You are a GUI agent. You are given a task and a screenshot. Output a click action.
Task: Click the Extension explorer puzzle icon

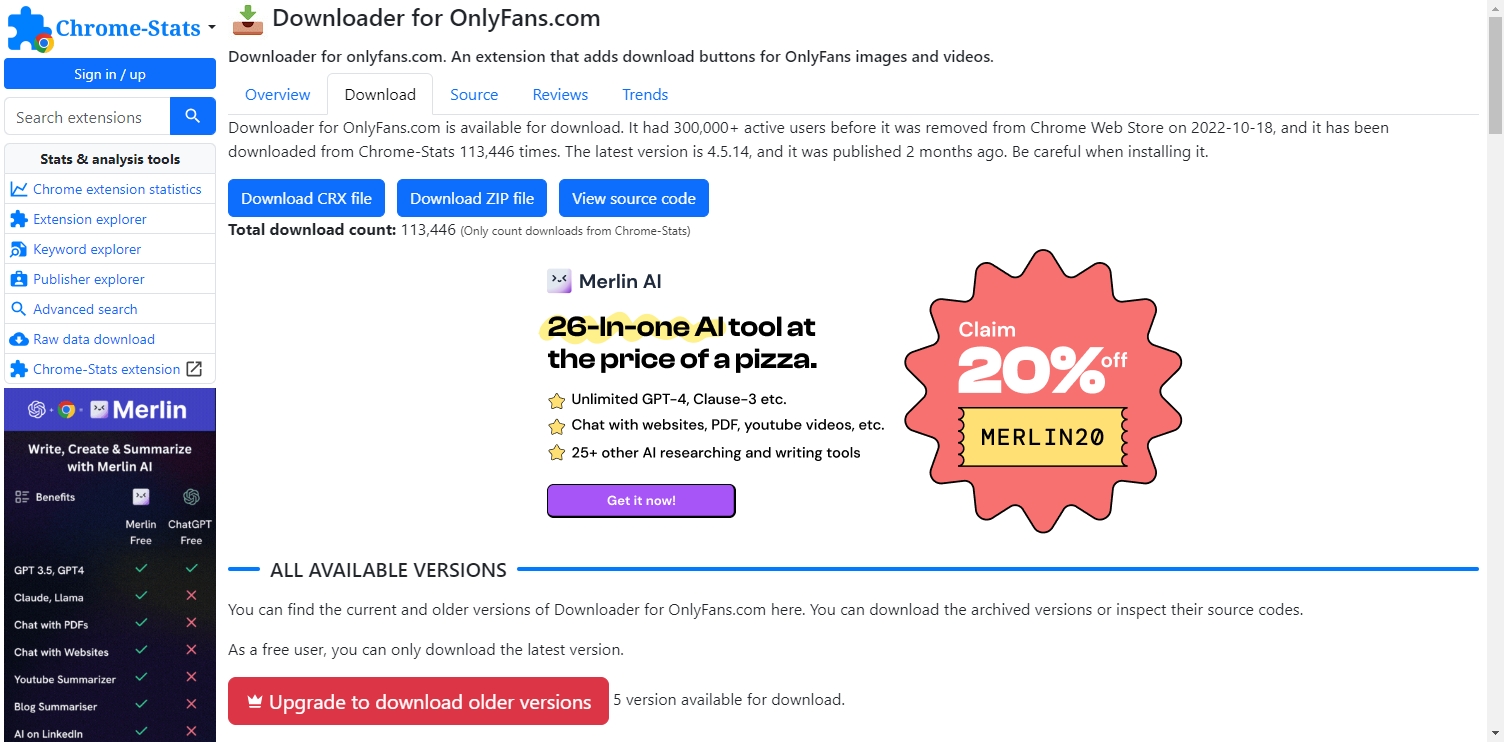click(x=18, y=219)
